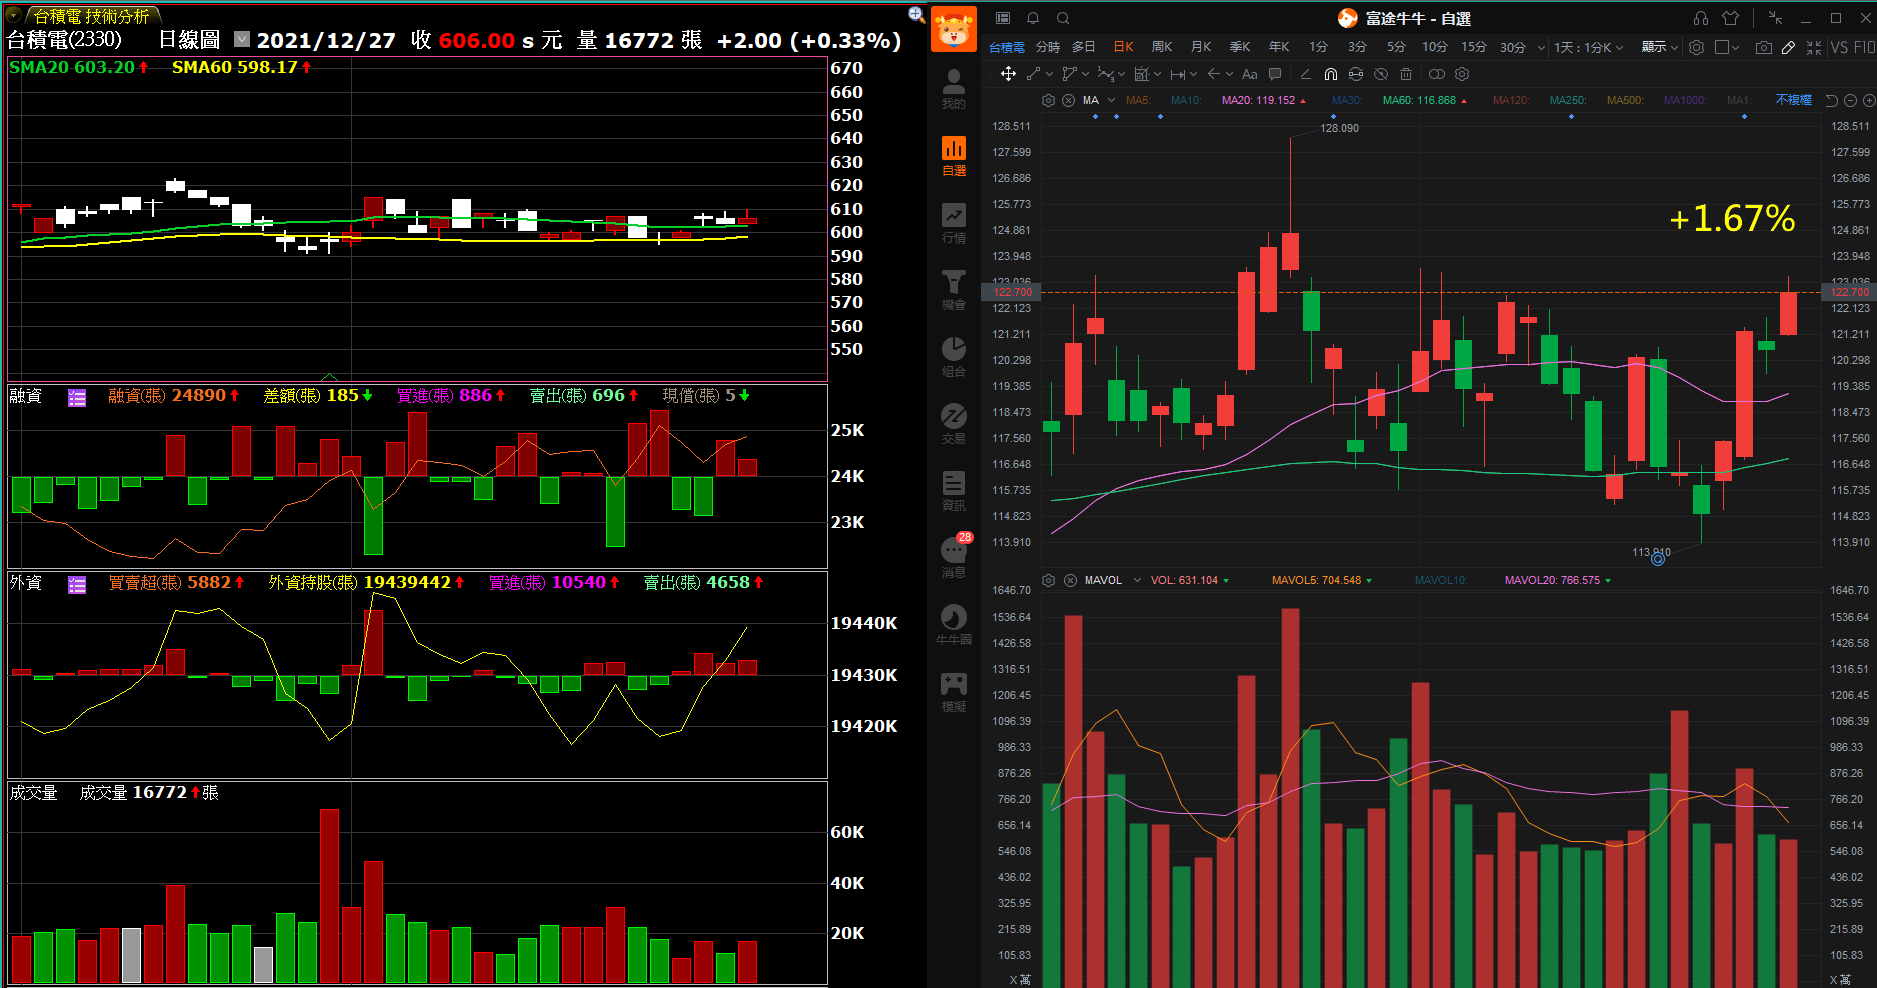Click zoom-in plus icon on MA row
This screenshot has height=988, width=1877.
[x=1869, y=100]
